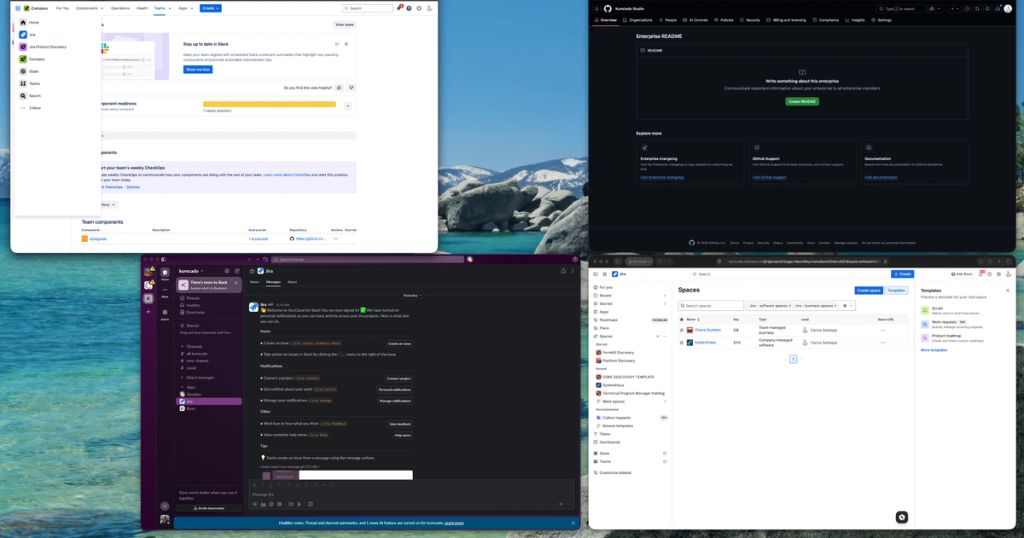Open the styleguide component link in Compass

click(98, 239)
